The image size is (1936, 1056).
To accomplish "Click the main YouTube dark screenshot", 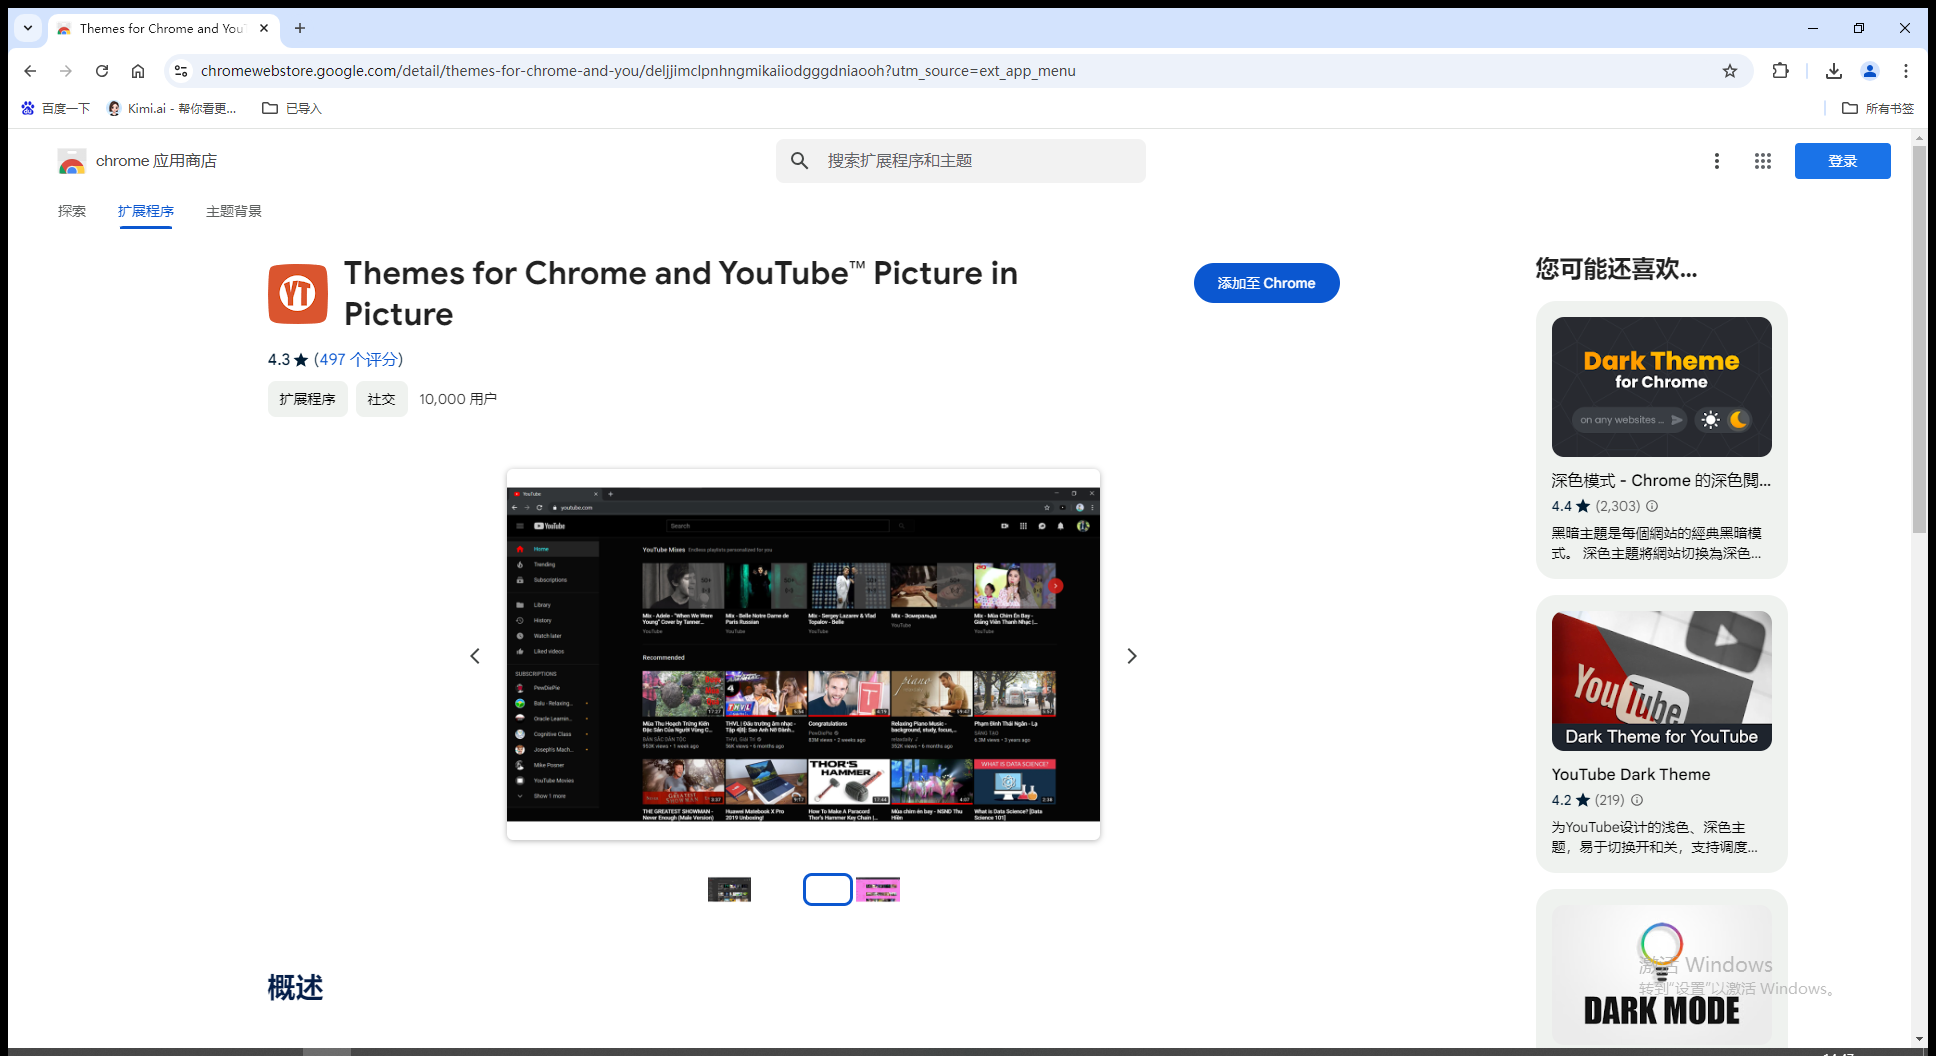I will click(x=803, y=655).
